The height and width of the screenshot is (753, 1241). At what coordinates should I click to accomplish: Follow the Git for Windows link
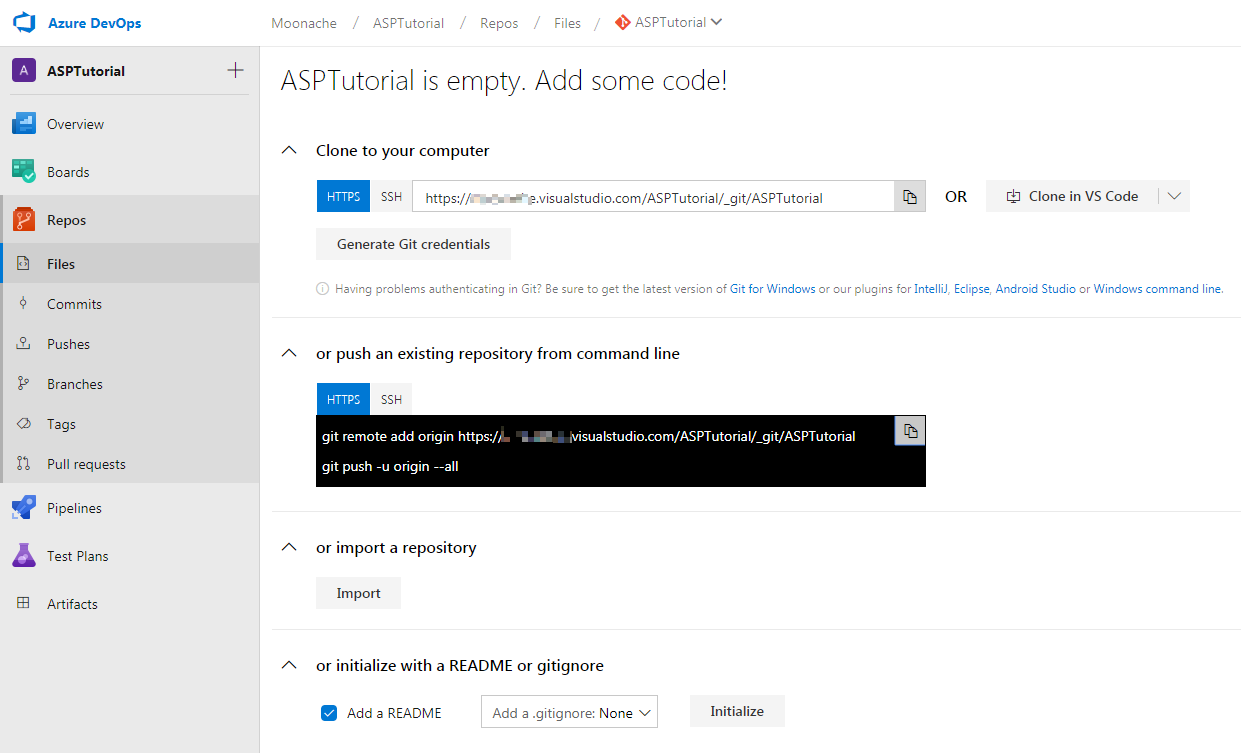click(x=772, y=289)
